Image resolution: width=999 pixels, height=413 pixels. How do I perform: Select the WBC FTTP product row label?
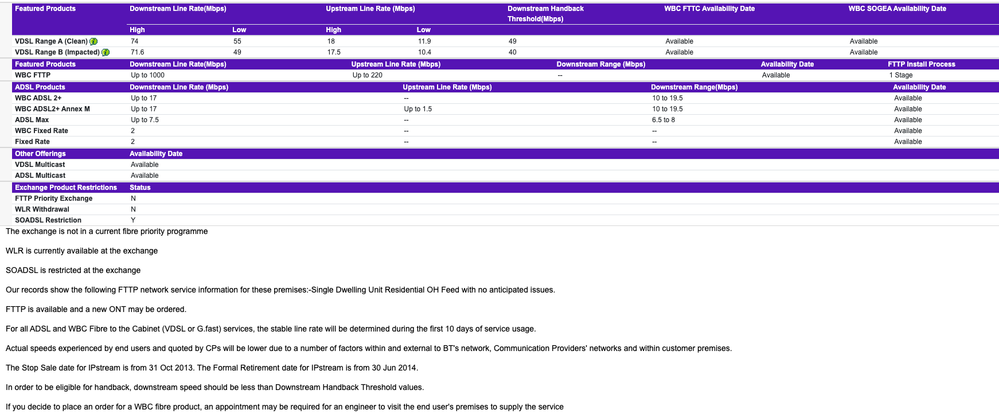32,75
